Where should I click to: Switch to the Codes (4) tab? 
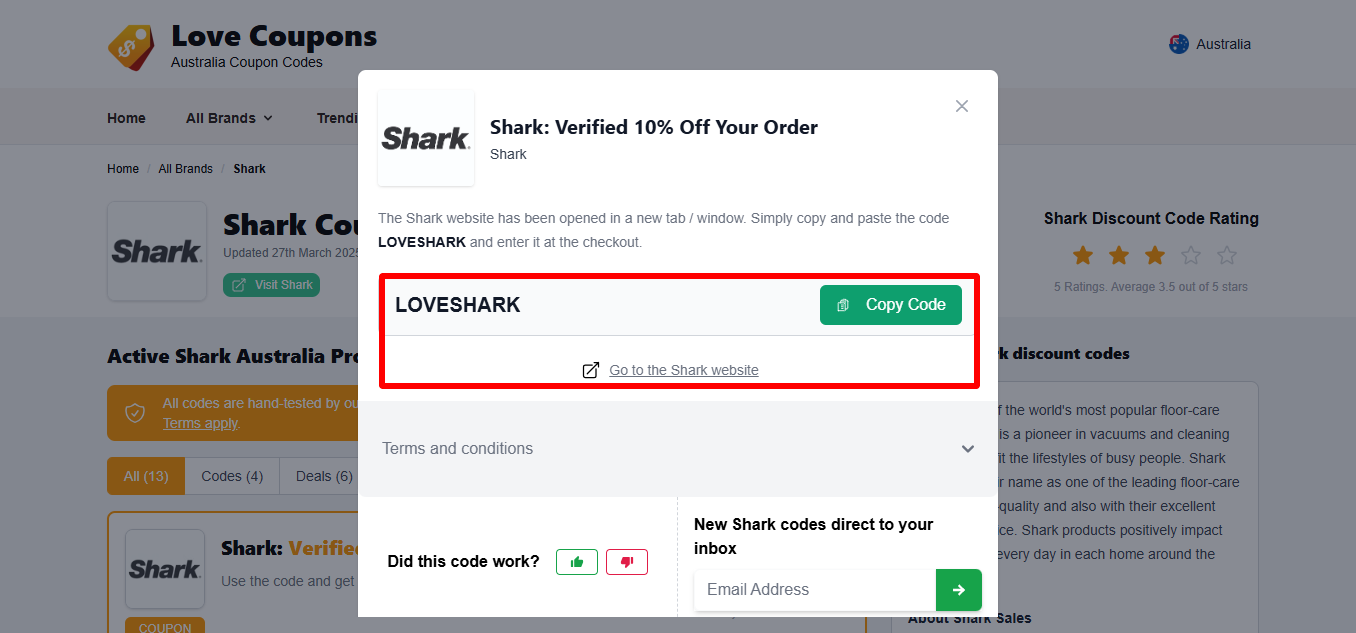pos(231,475)
